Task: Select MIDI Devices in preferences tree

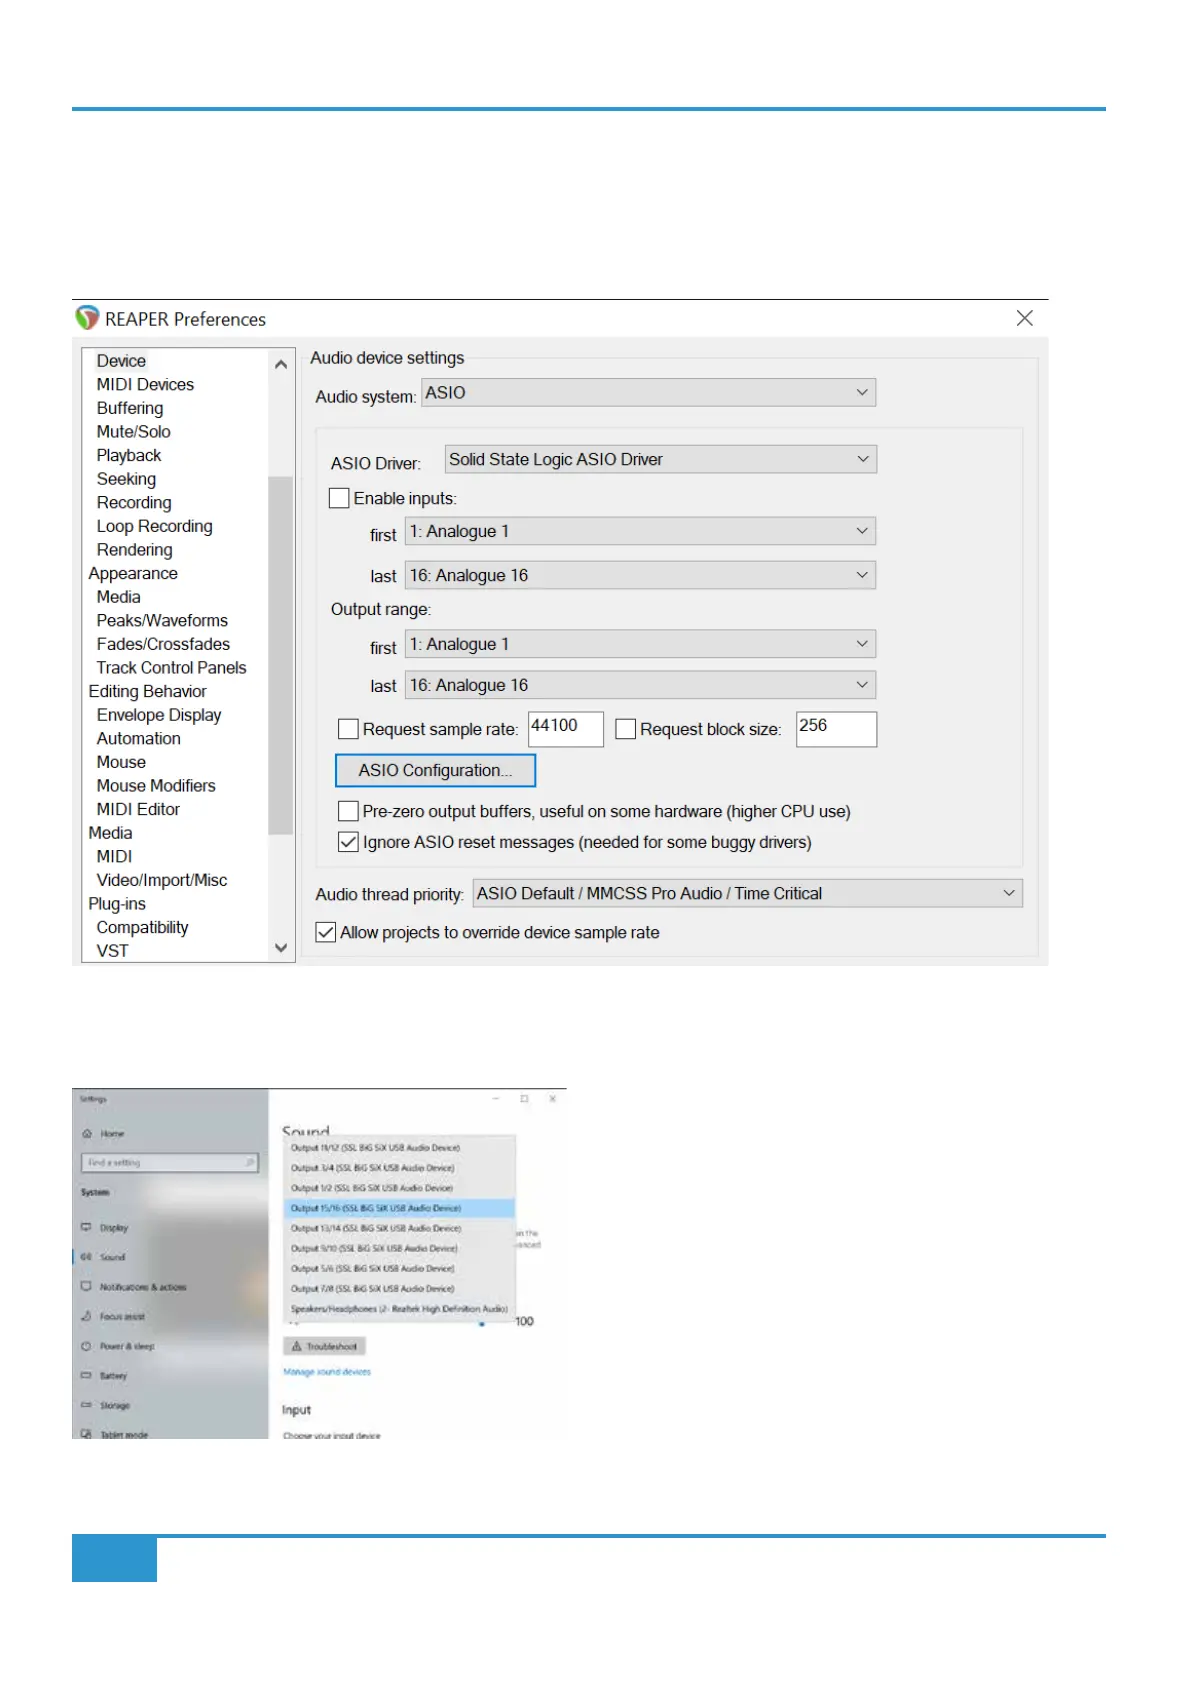Action: (145, 384)
